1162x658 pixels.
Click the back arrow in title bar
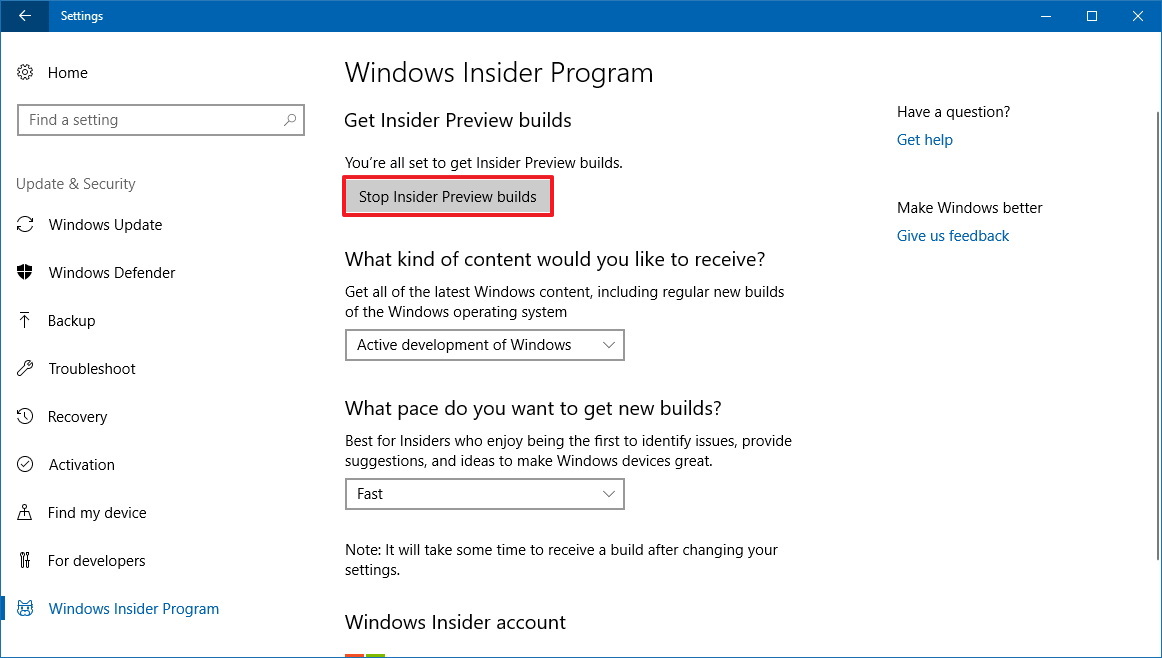[24, 16]
